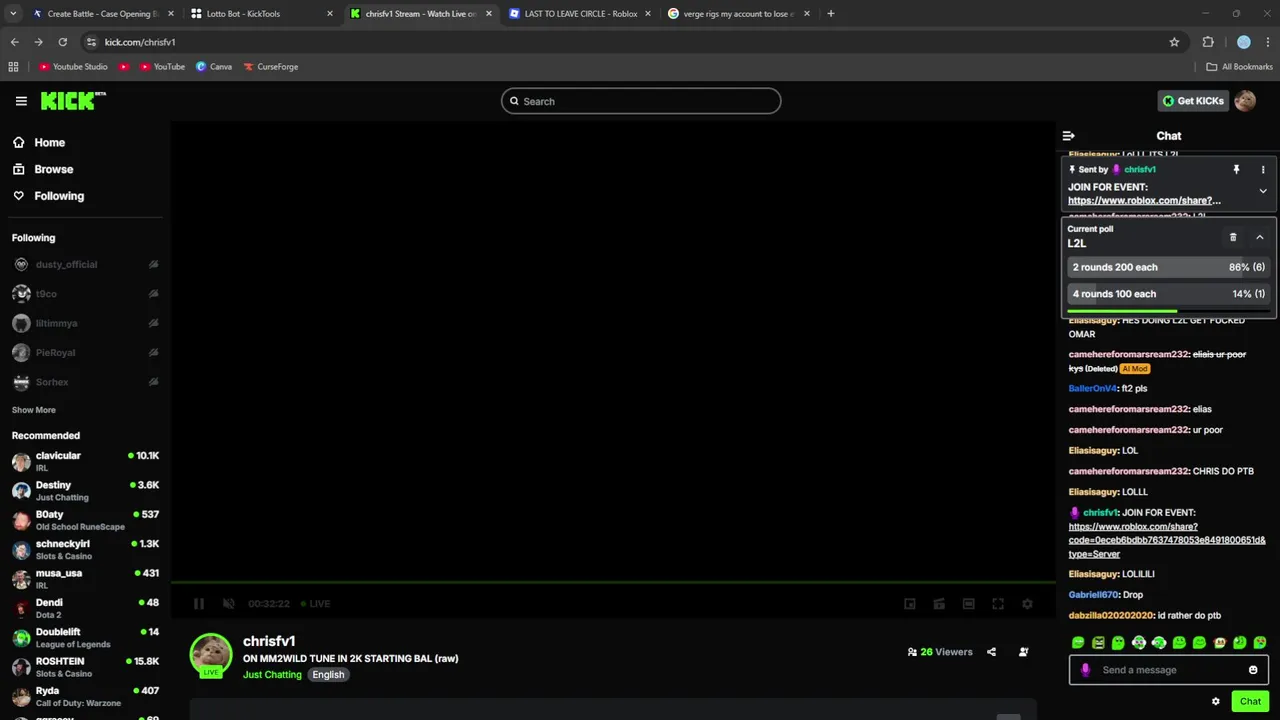Delete the current poll with the trash icon

1233,237
